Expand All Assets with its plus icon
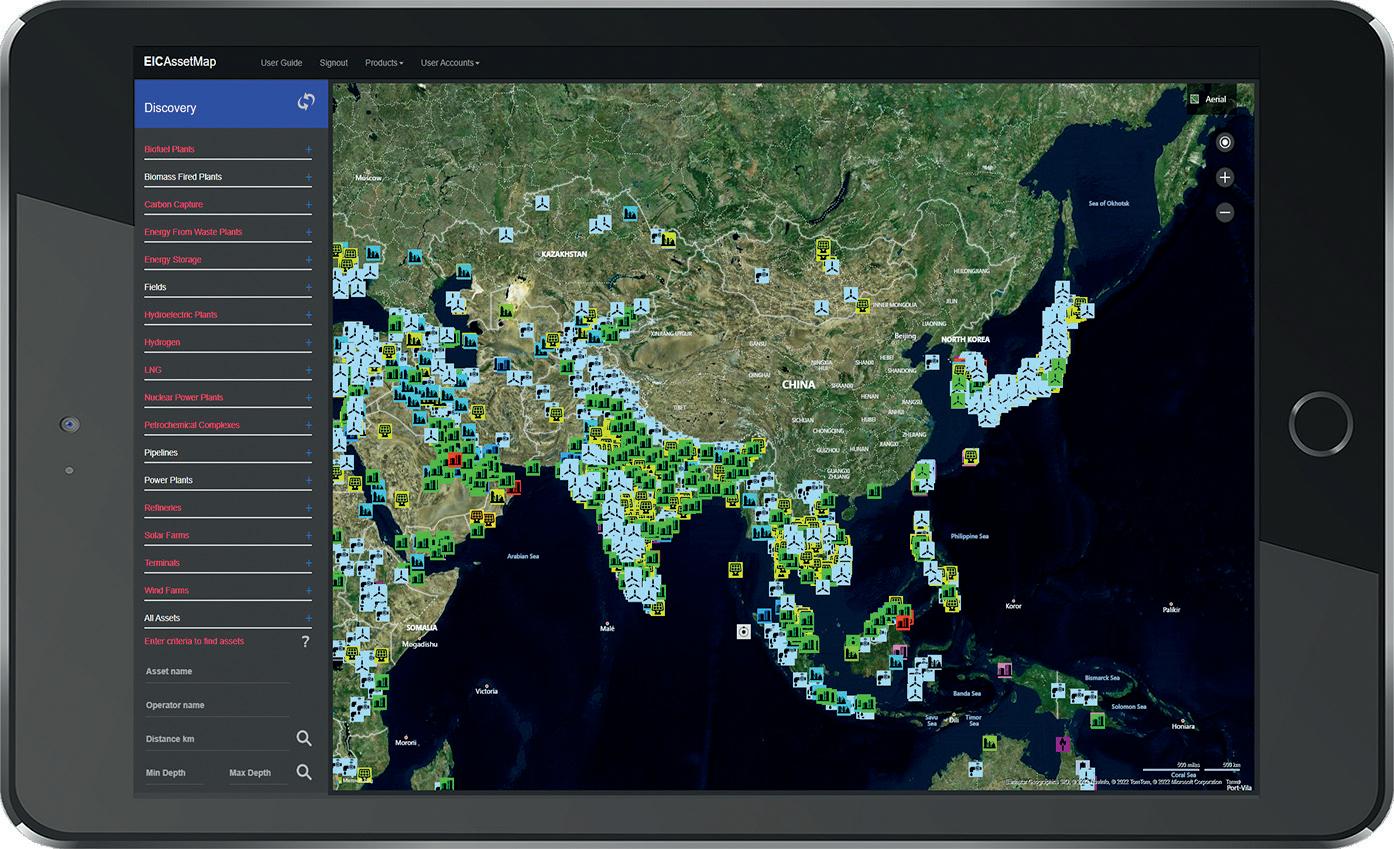This screenshot has width=1394, height=849. (308, 619)
